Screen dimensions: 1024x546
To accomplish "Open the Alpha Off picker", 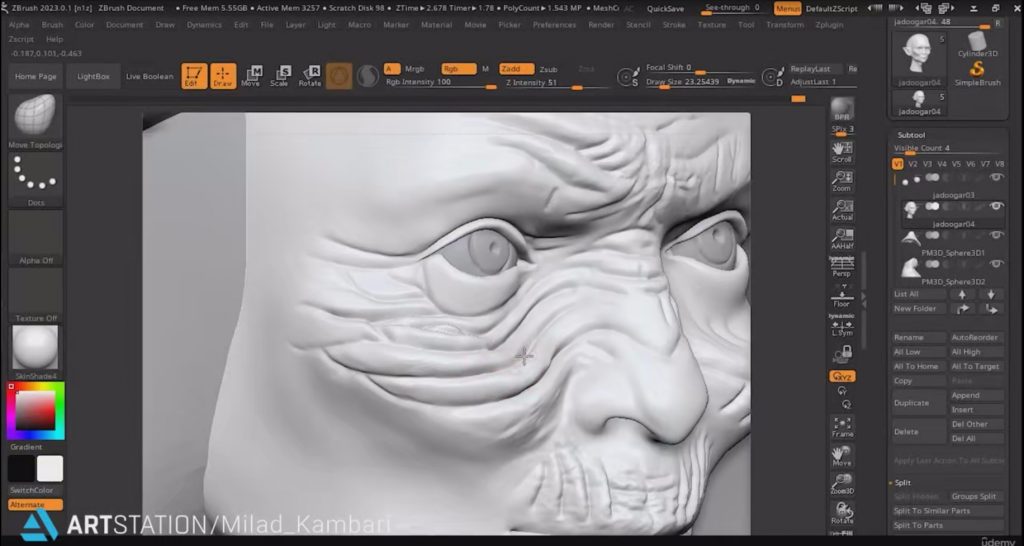I will click(x=35, y=237).
